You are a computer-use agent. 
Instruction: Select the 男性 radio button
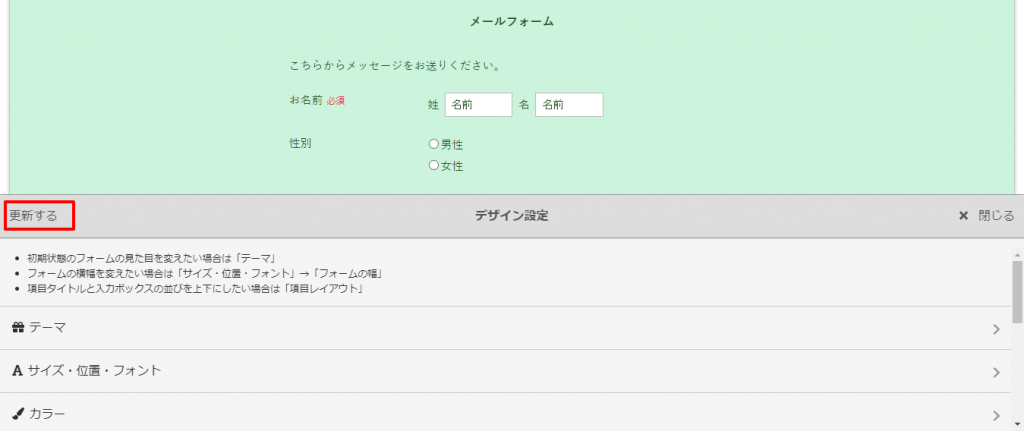434,144
